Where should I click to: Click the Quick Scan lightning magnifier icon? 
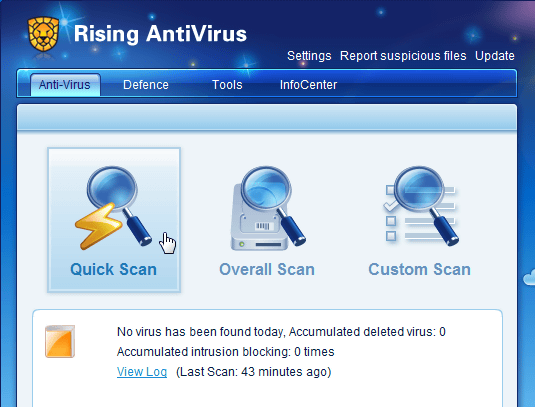113,208
